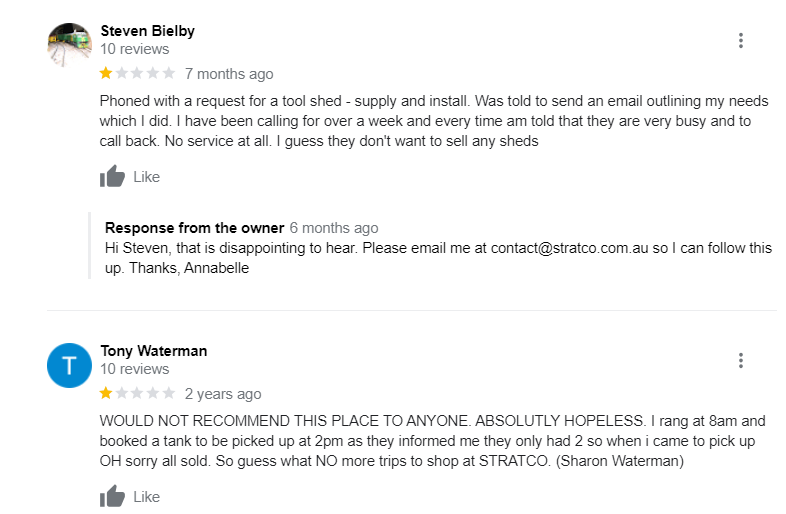Click the Tony Waterman reviewer name
The height and width of the screenshot is (514, 786).
pyautogui.click(x=153, y=351)
